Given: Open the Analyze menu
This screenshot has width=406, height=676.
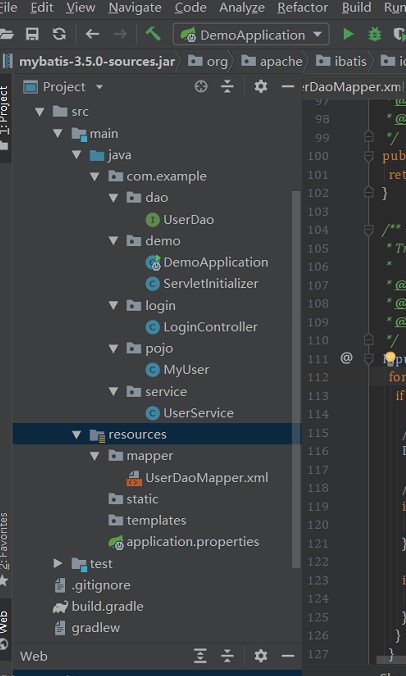Looking at the screenshot, I should (x=242, y=8).
